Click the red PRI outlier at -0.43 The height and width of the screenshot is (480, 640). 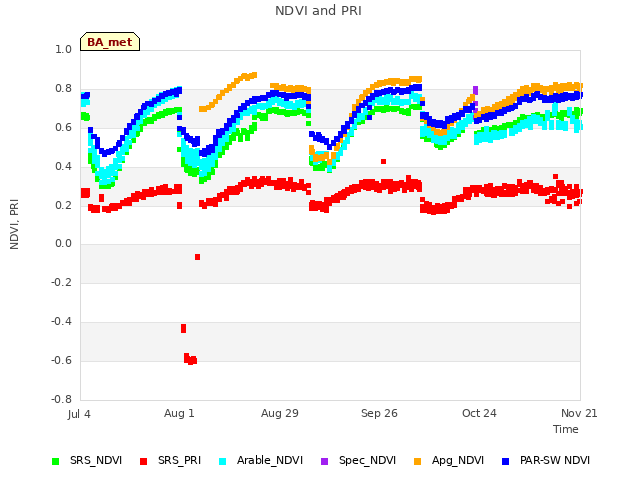183,328
